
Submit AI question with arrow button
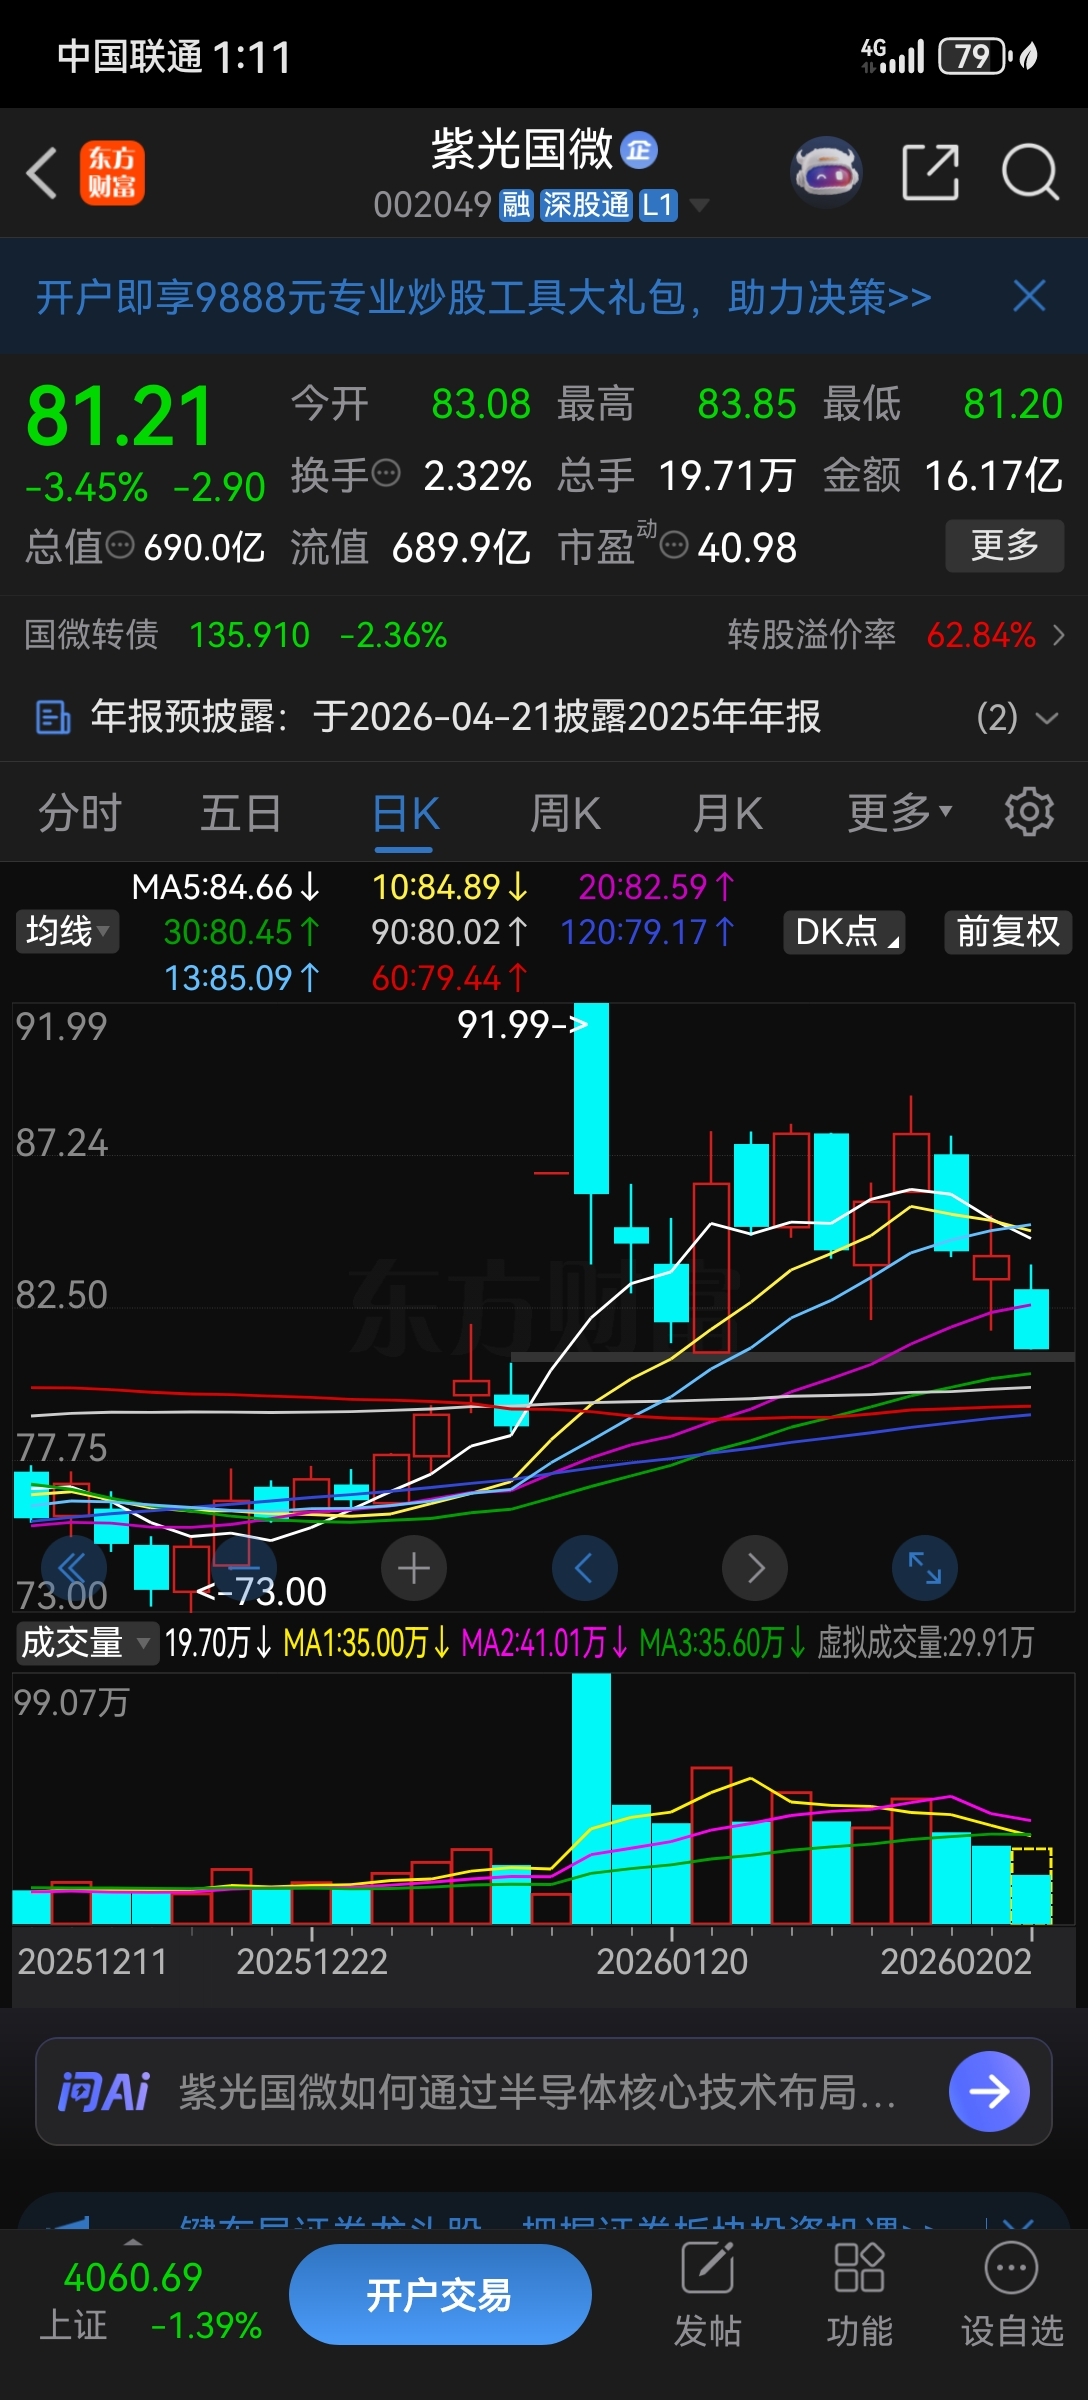coord(989,2091)
